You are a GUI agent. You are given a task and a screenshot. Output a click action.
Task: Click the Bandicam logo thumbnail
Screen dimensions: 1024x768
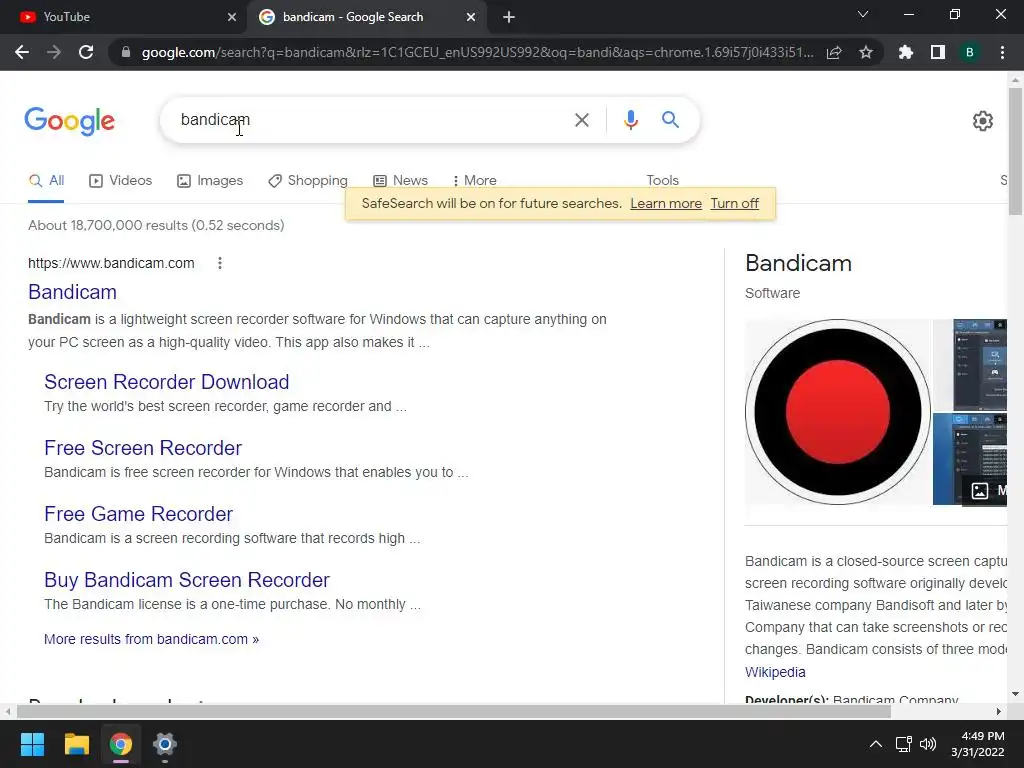838,412
